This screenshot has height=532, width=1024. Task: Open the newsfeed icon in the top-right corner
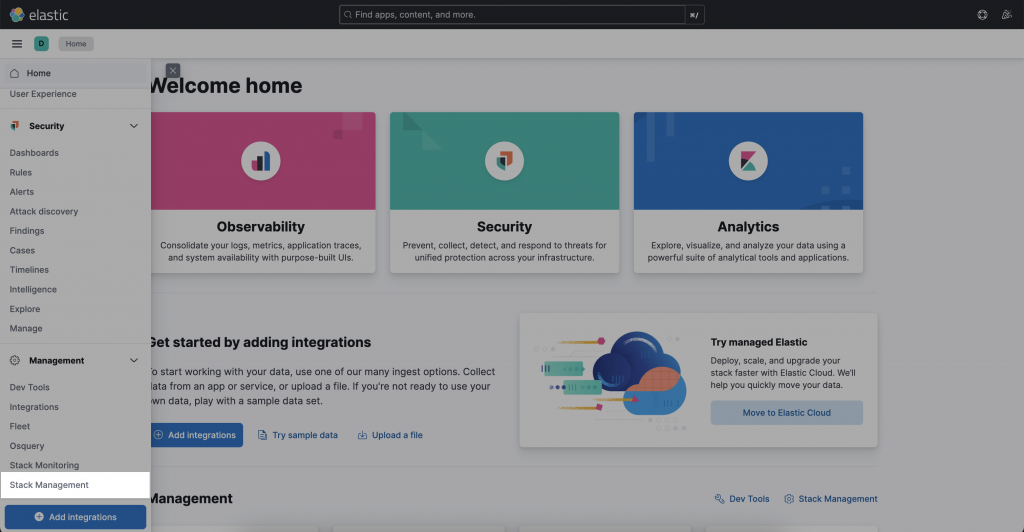coord(1006,14)
